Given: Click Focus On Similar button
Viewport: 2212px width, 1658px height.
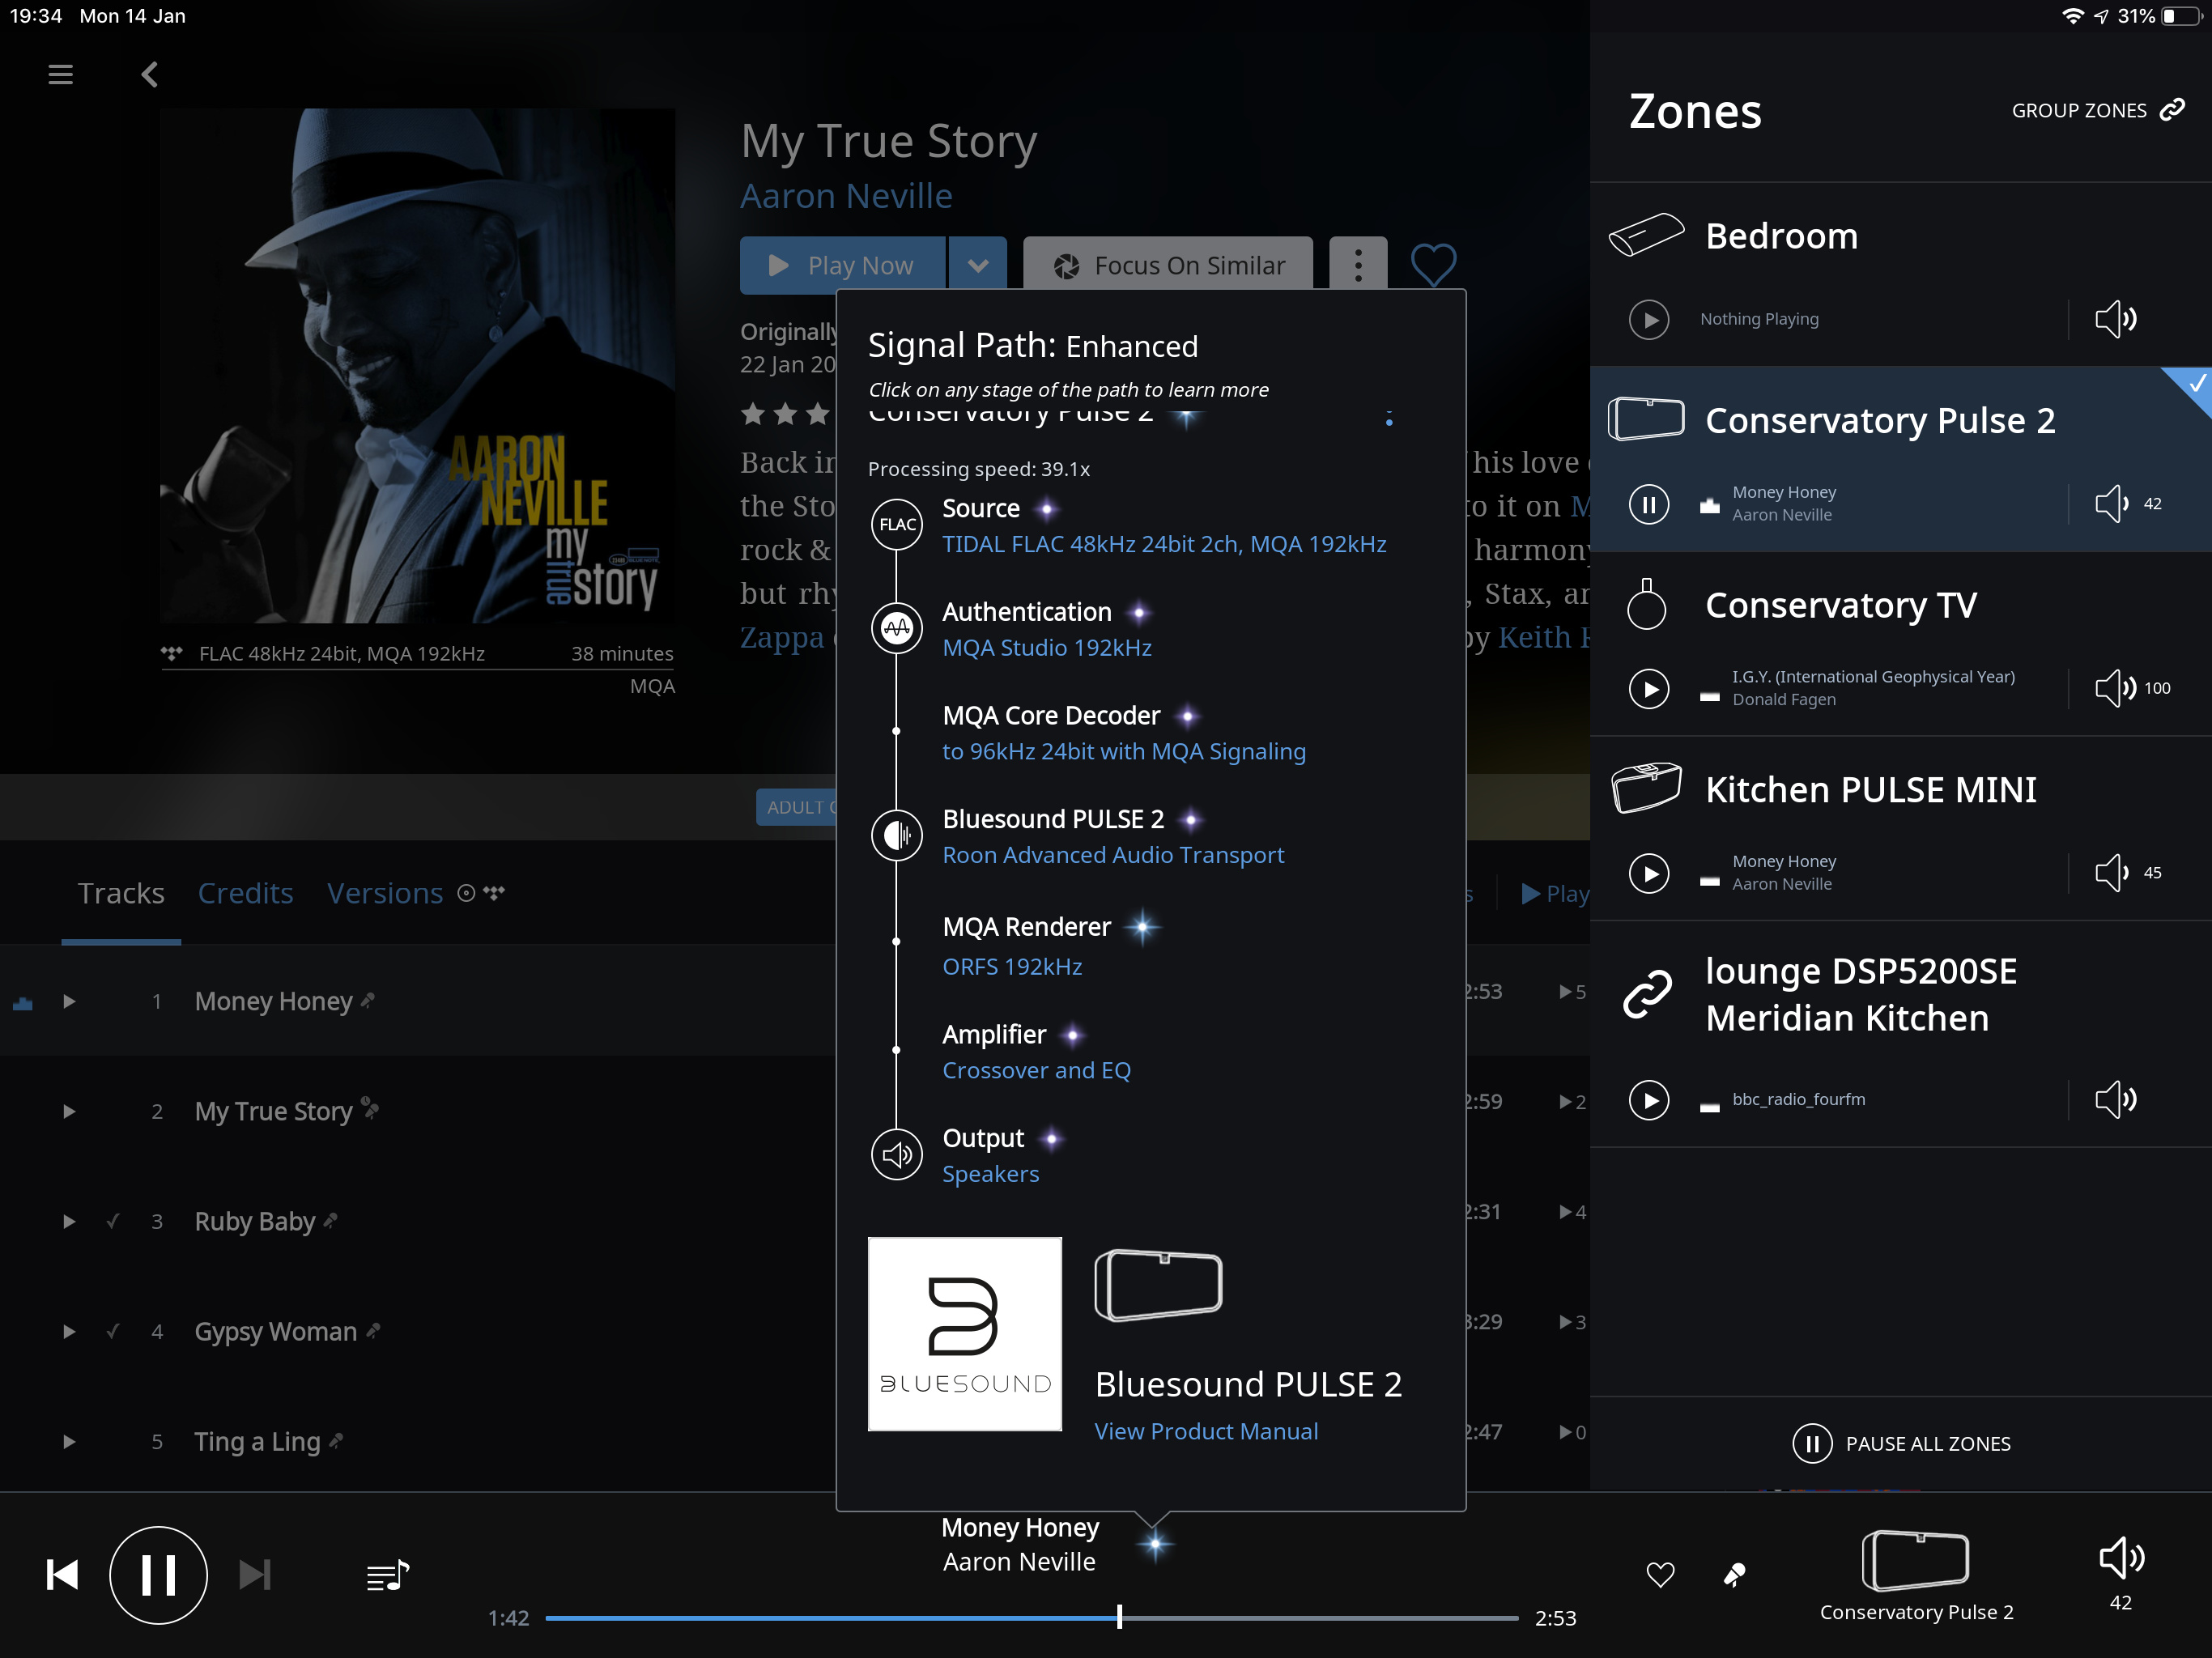Looking at the screenshot, I should 1168,265.
